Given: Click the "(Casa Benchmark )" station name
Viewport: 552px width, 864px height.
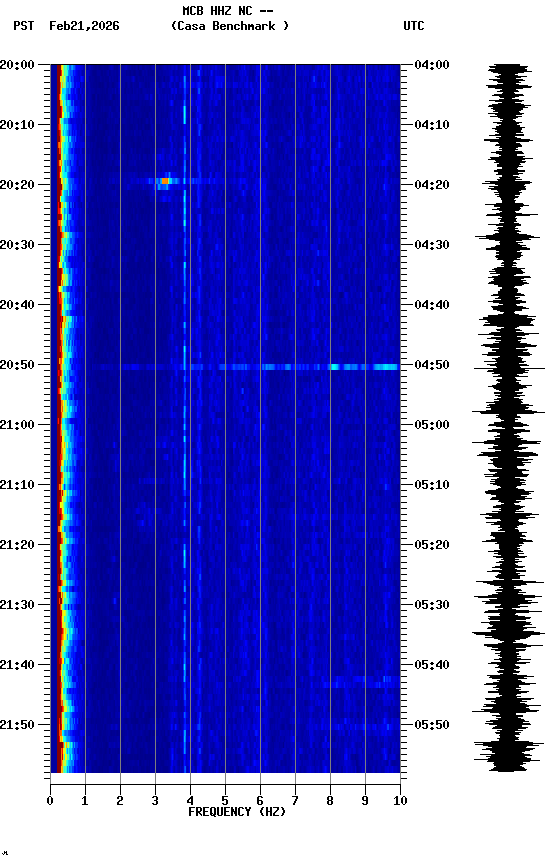Looking at the screenshot, I should point(229,26).
